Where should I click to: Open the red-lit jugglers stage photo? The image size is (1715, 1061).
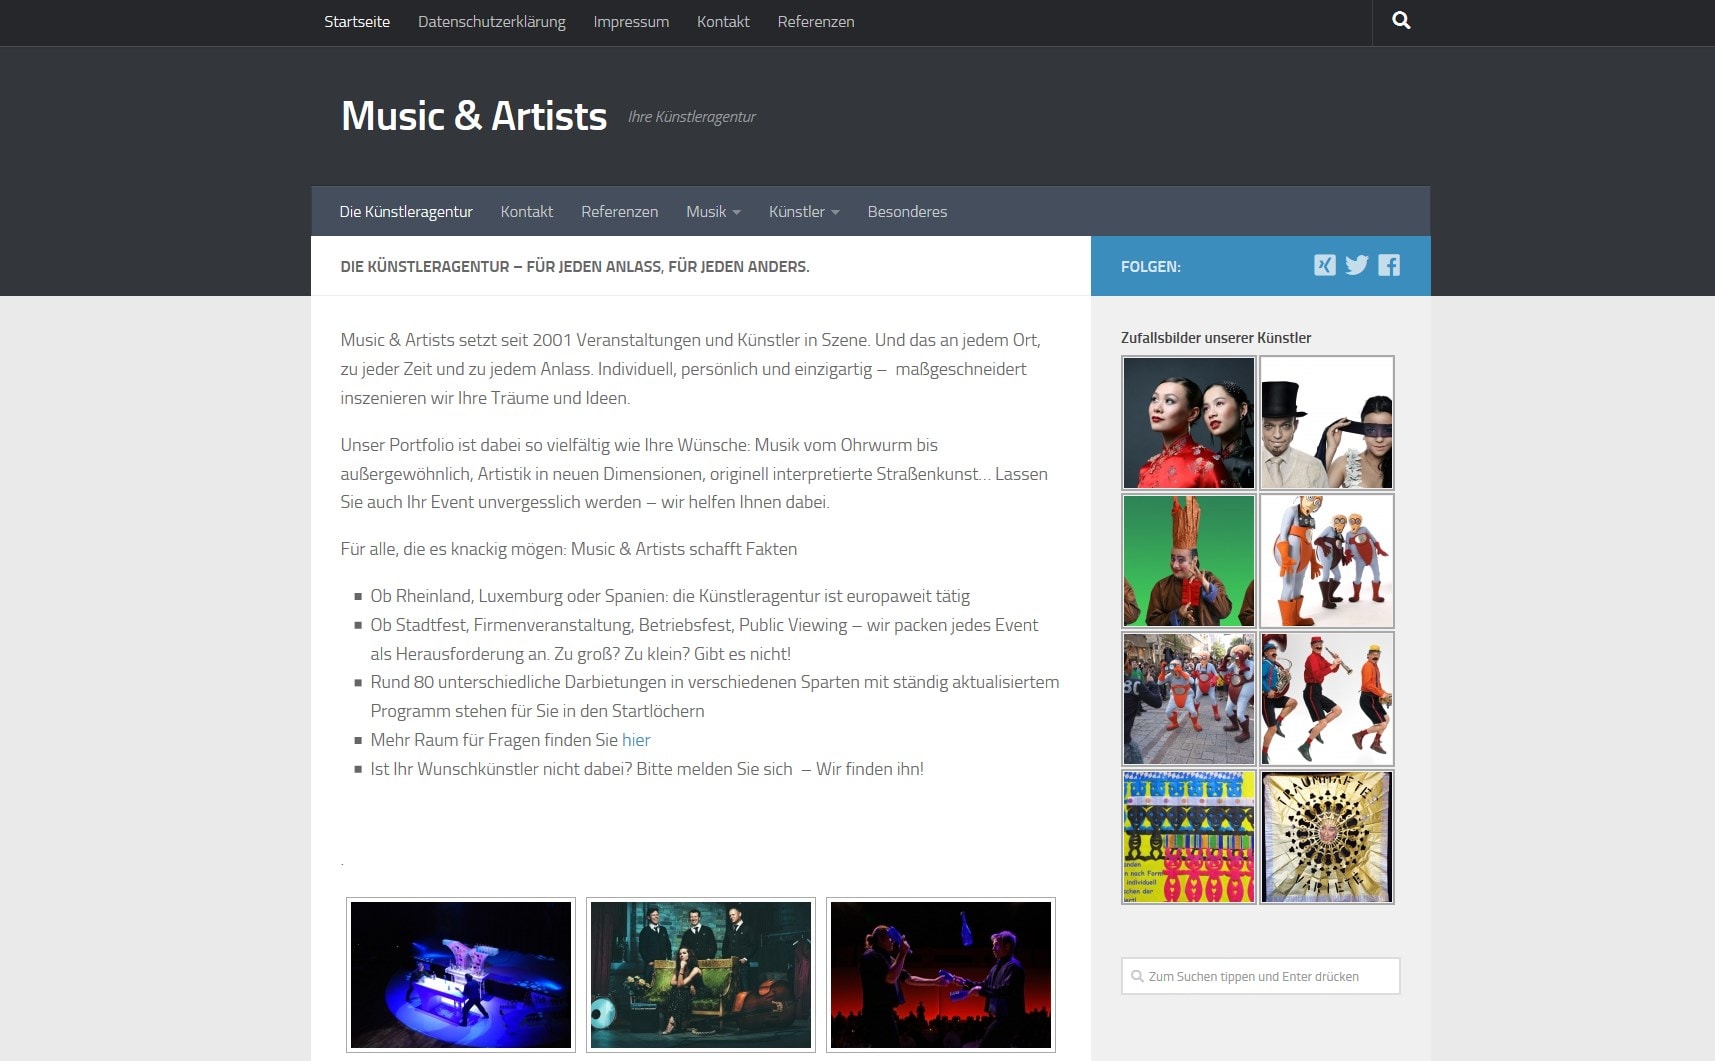[x=941, y=975]
